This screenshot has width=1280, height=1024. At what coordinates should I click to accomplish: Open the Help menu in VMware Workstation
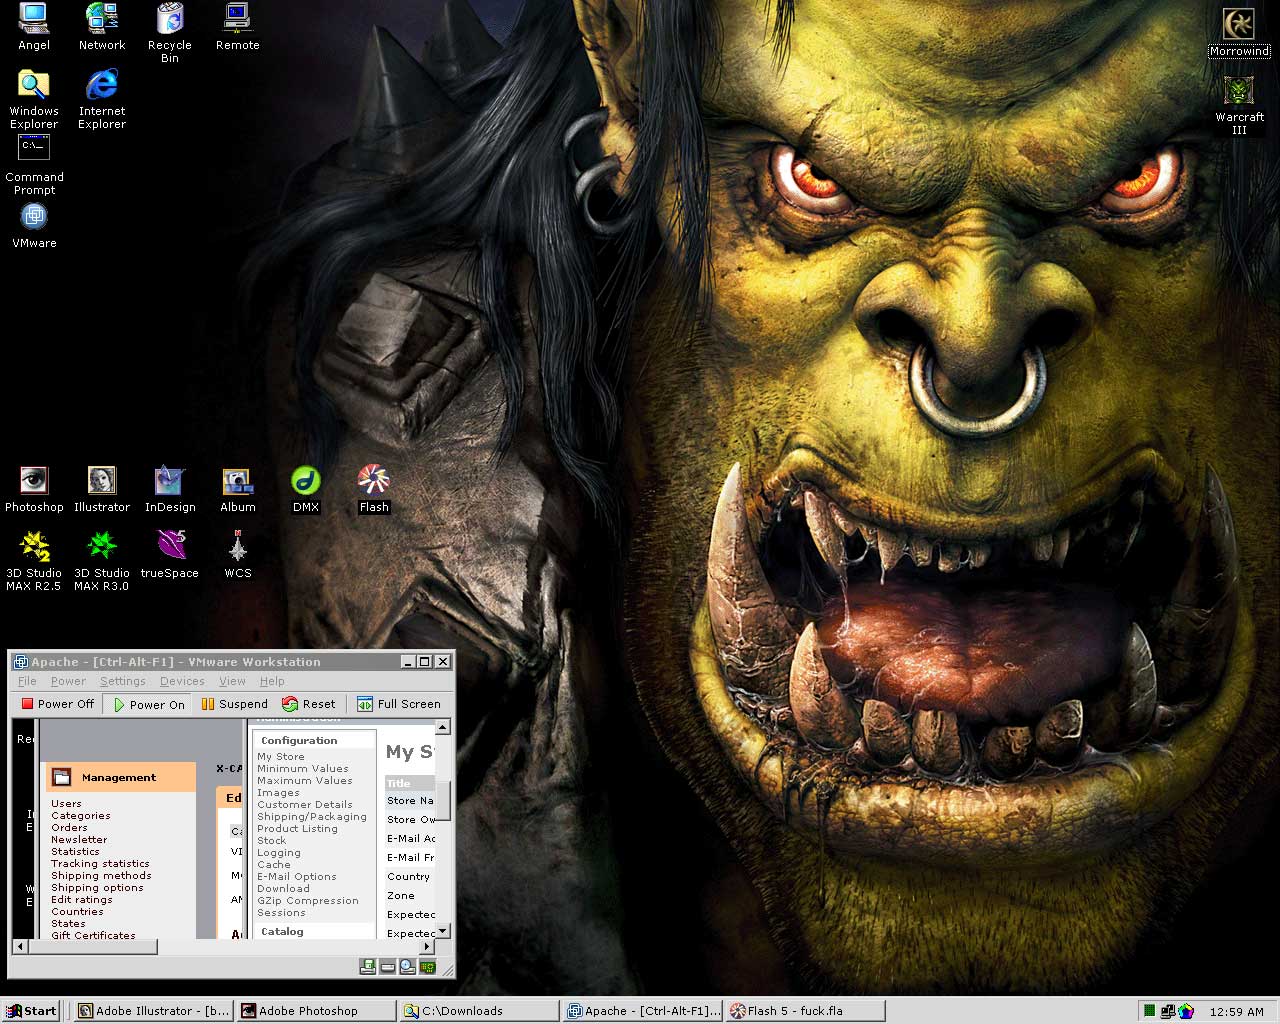click(272, 681)
